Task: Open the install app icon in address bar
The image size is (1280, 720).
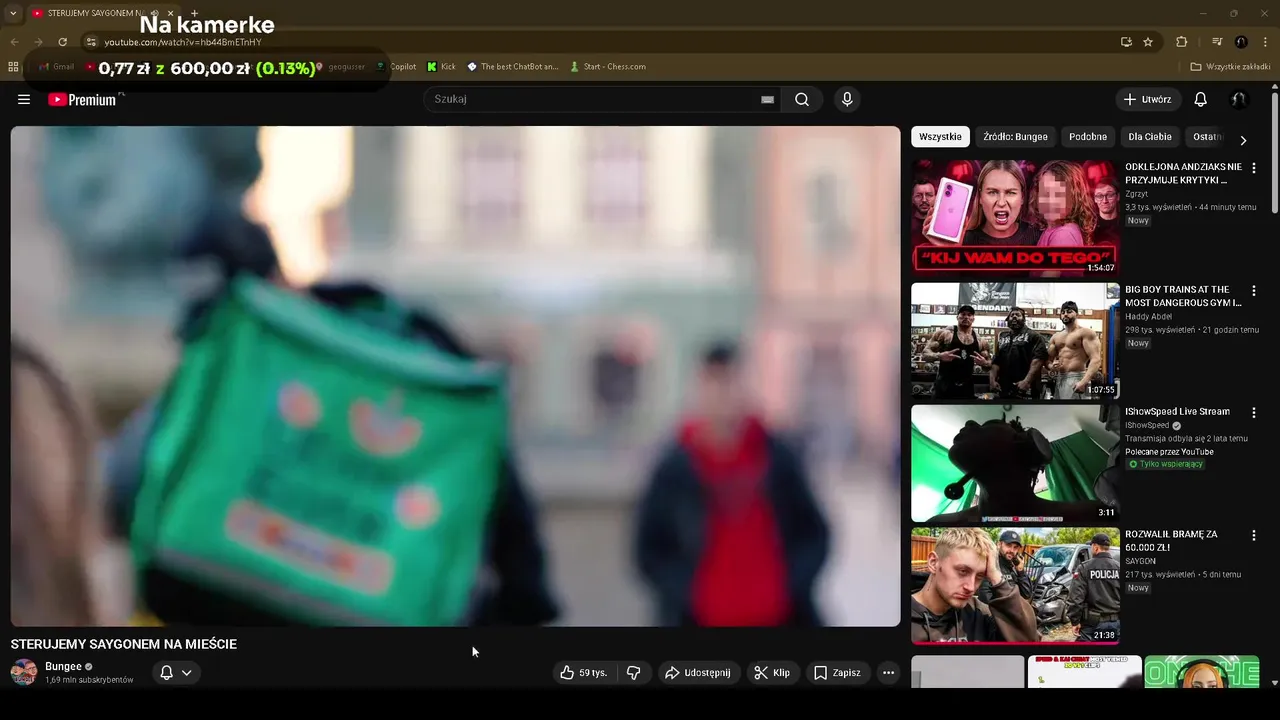Action: (x=1126, y=42)
